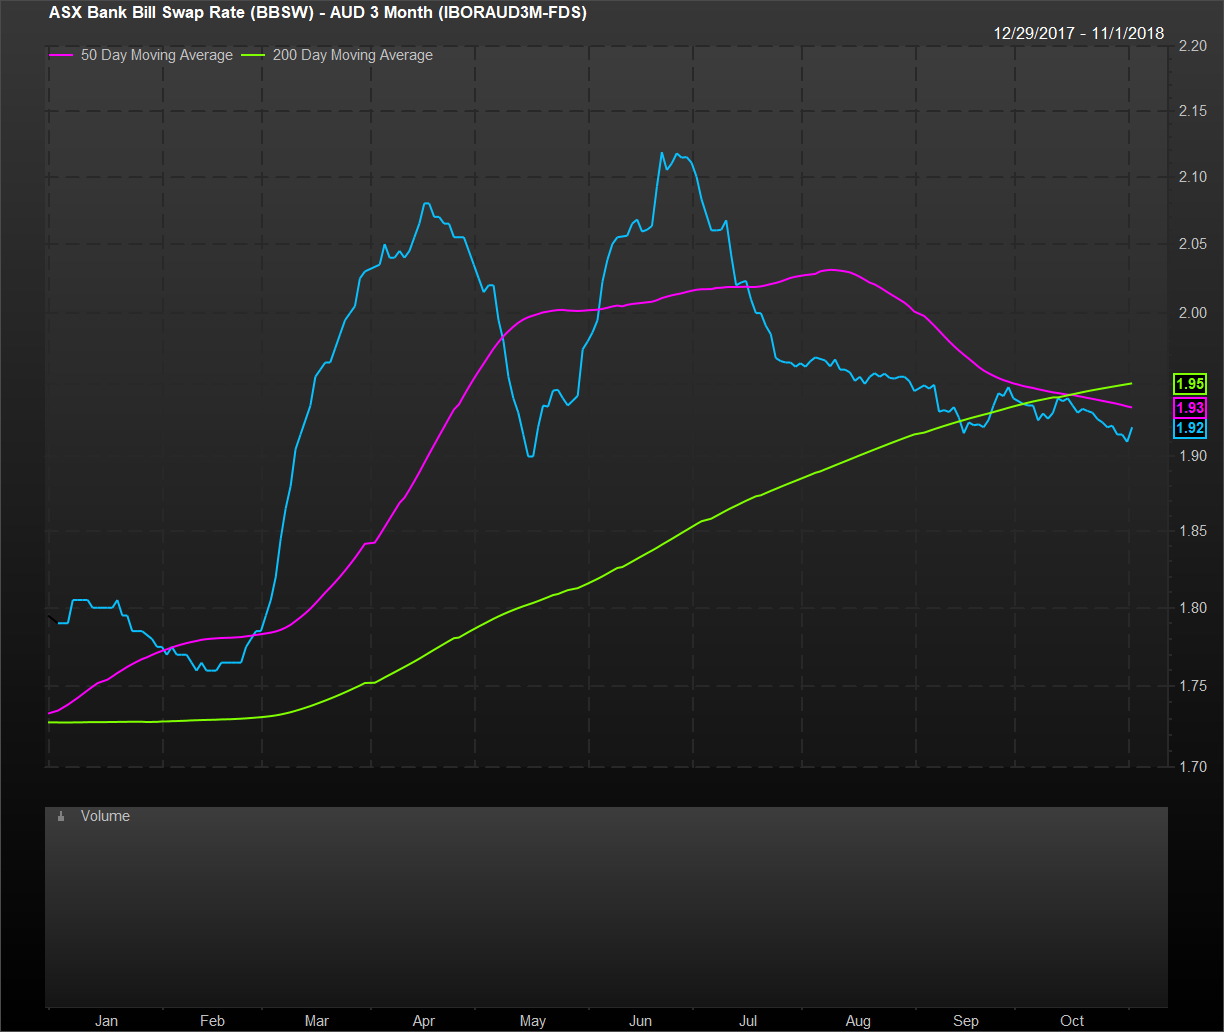
Task: Click the 2.20 label on price axis
Action: pos(1192,46)
